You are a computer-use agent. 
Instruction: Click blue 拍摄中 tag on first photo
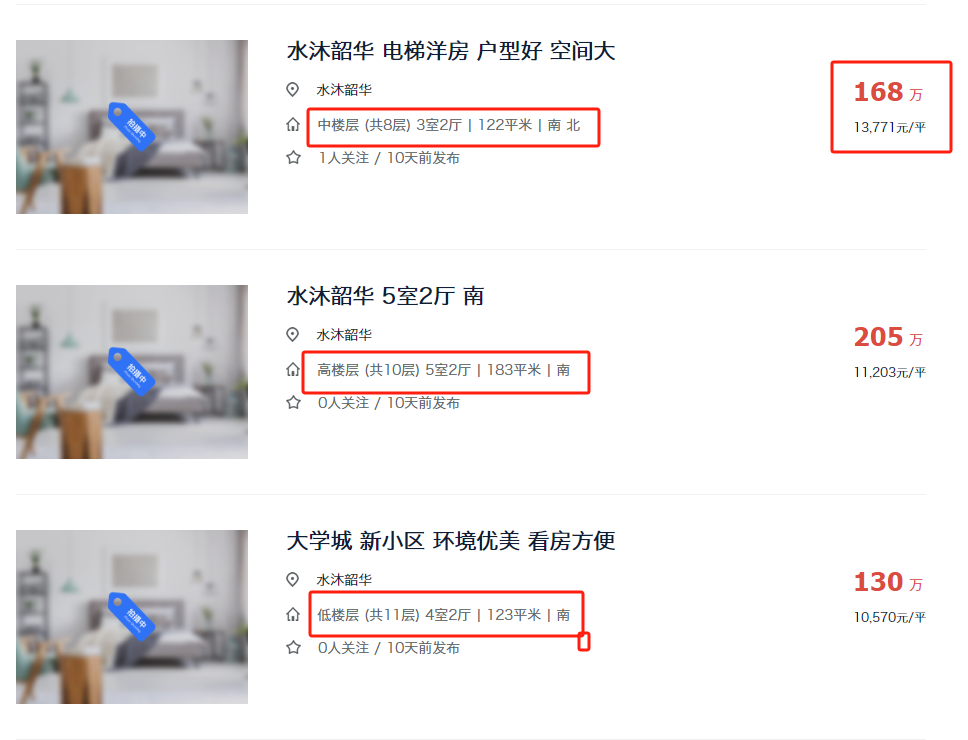click(x=131, y=127)
